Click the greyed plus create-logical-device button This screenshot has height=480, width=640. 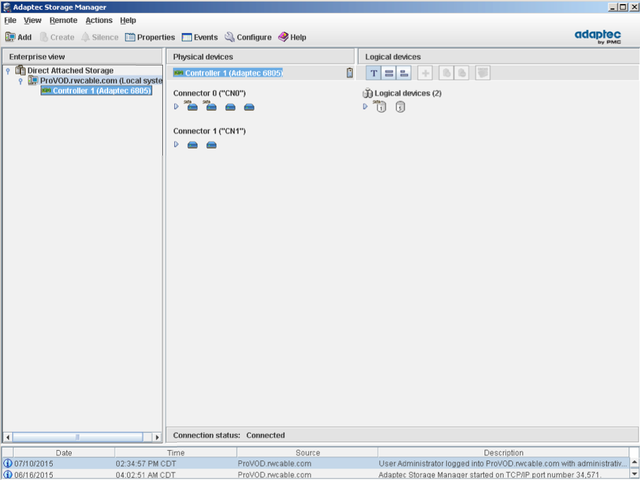[425, 73]
